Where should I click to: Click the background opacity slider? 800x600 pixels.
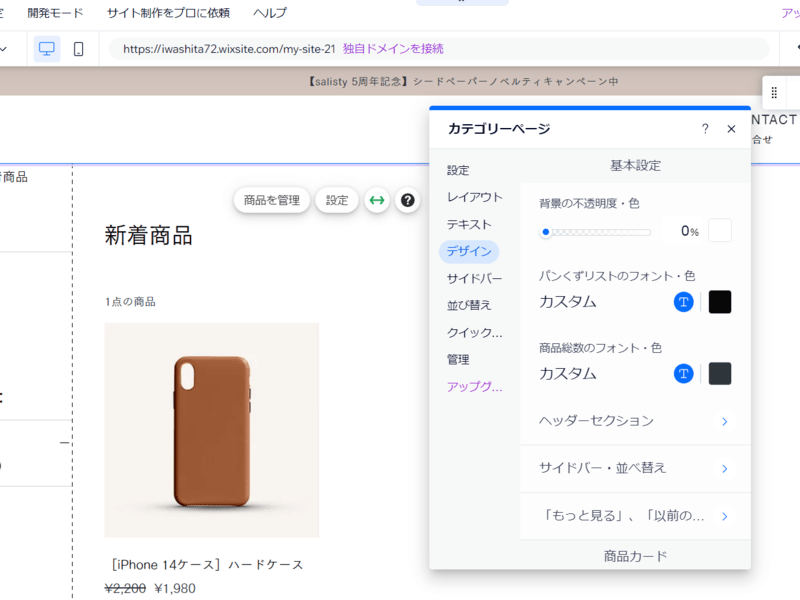coord(597,232)
